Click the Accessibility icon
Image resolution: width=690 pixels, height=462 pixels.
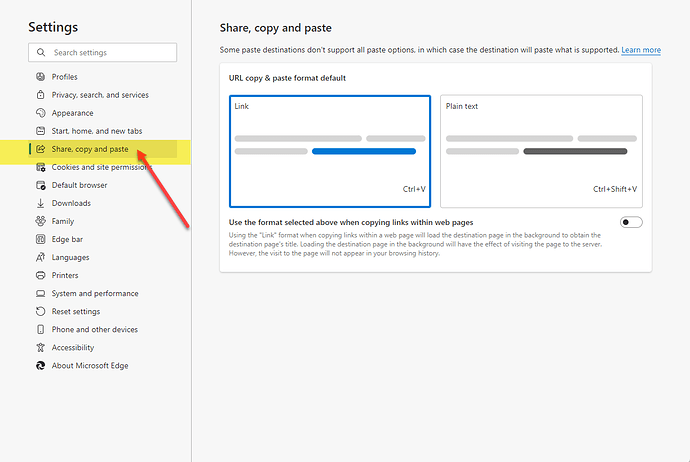(x=40, y=347)
